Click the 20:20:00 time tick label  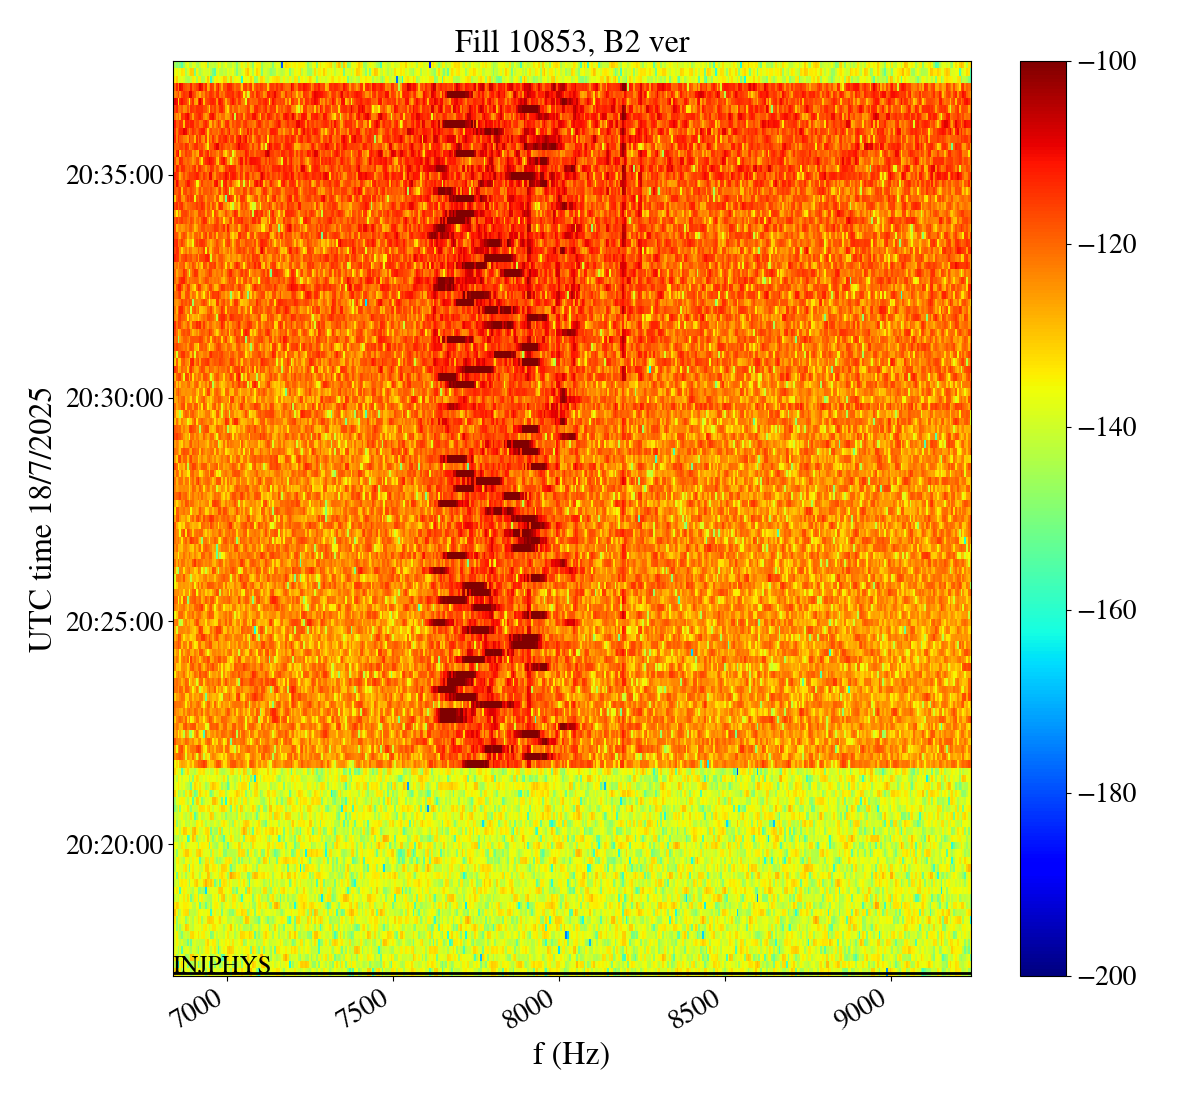coord(114,845)
